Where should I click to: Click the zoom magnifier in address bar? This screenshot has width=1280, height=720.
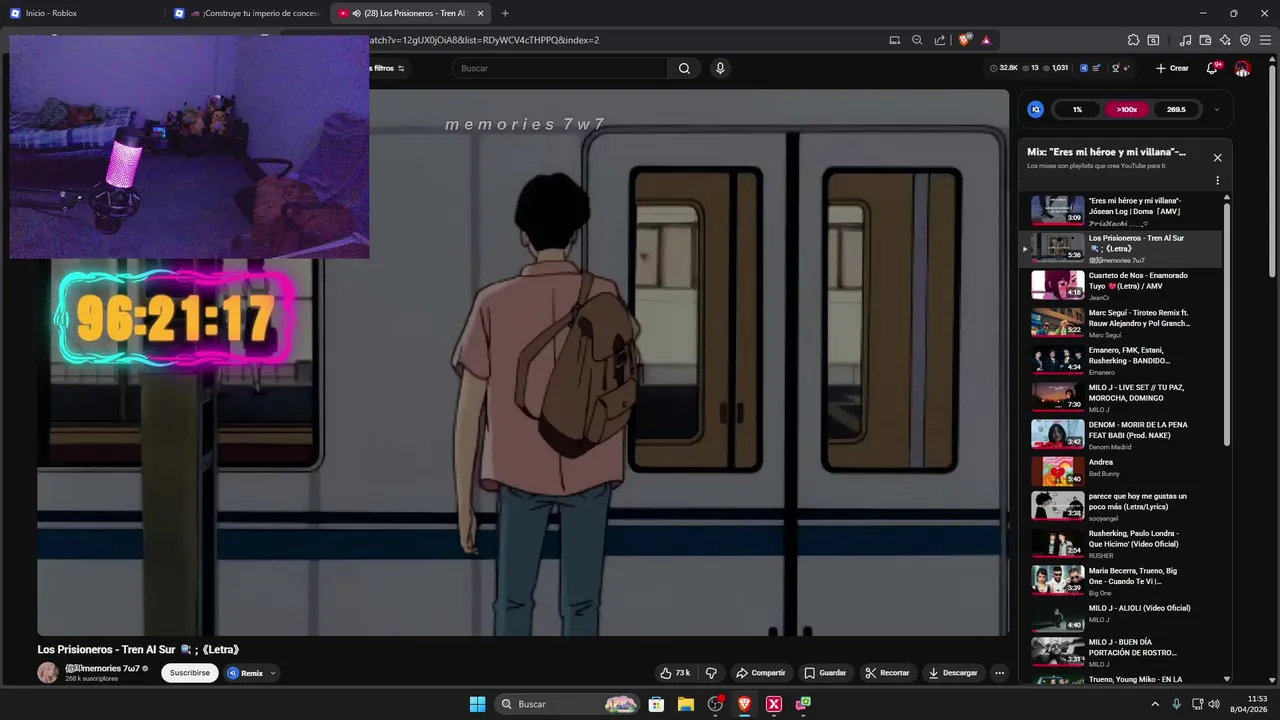point(917,40)
